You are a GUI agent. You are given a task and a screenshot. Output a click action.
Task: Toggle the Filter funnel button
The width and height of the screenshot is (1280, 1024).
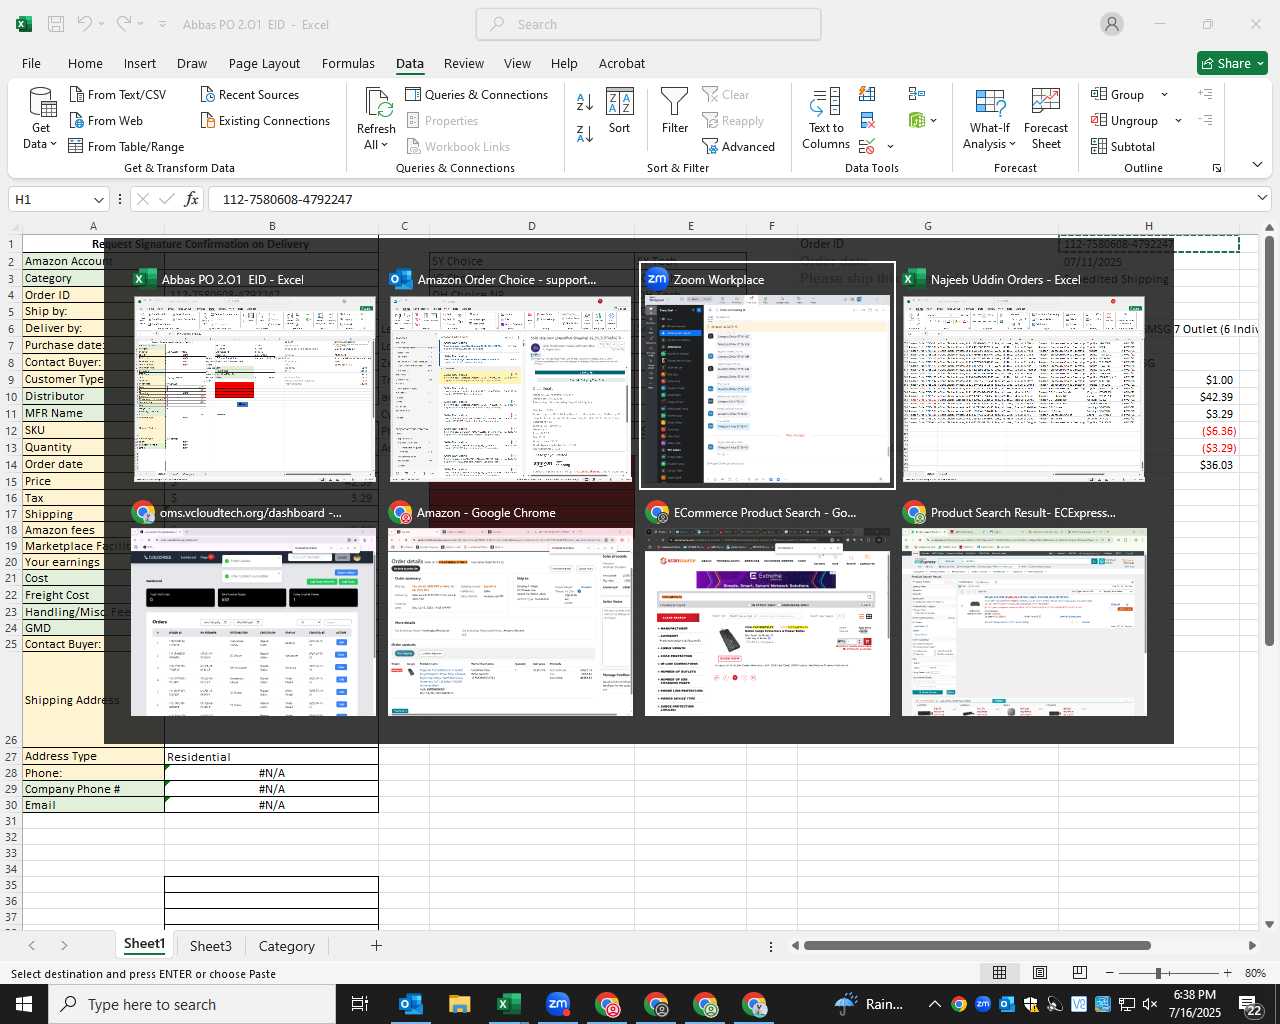[675, 112]
